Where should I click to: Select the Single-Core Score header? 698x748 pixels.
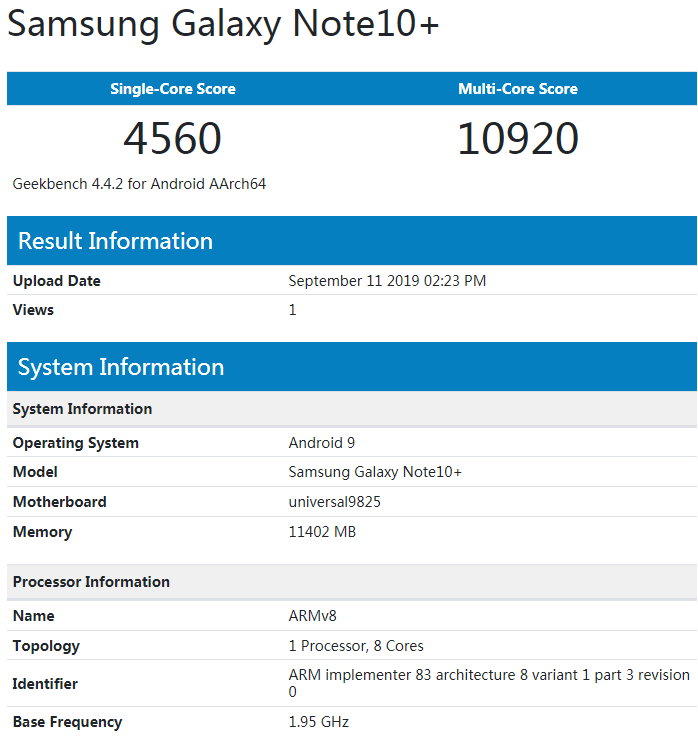173,89
